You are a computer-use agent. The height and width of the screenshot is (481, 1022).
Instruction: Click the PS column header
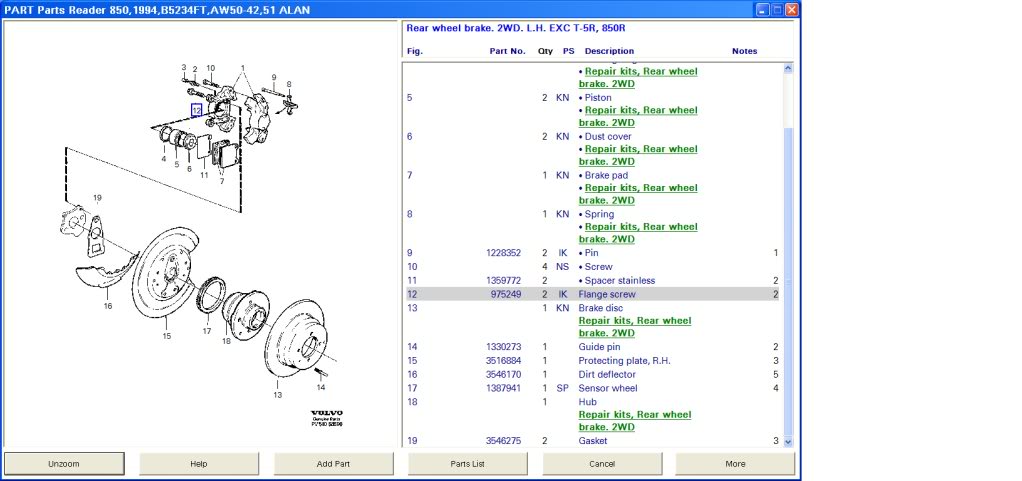pos(568,51)
